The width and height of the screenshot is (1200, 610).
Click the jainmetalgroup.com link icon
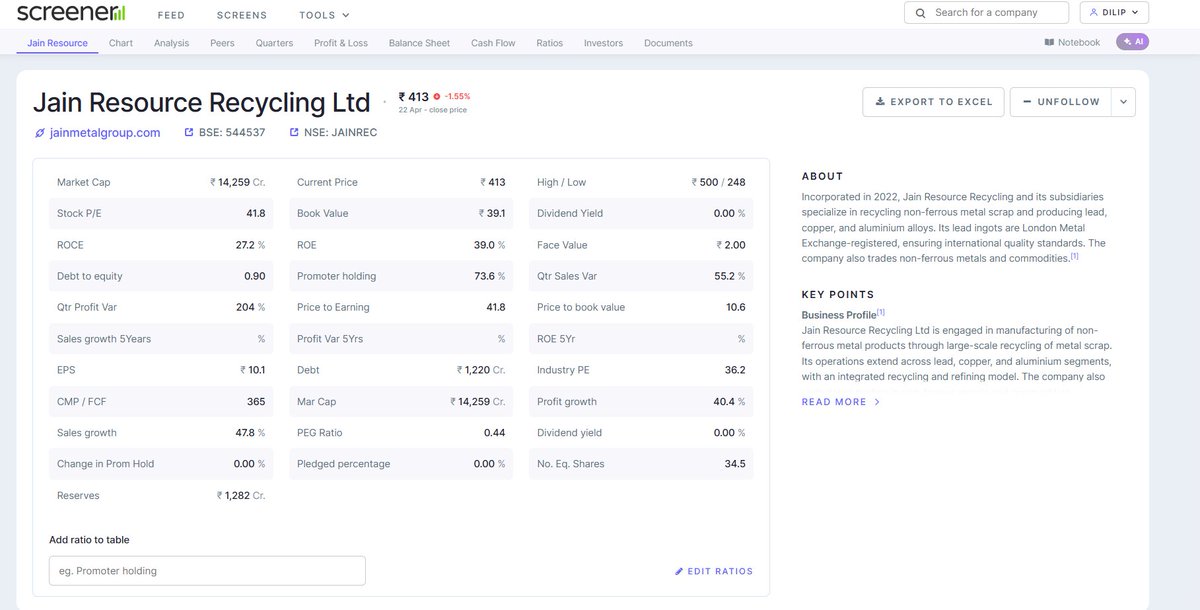pos(40,132)
